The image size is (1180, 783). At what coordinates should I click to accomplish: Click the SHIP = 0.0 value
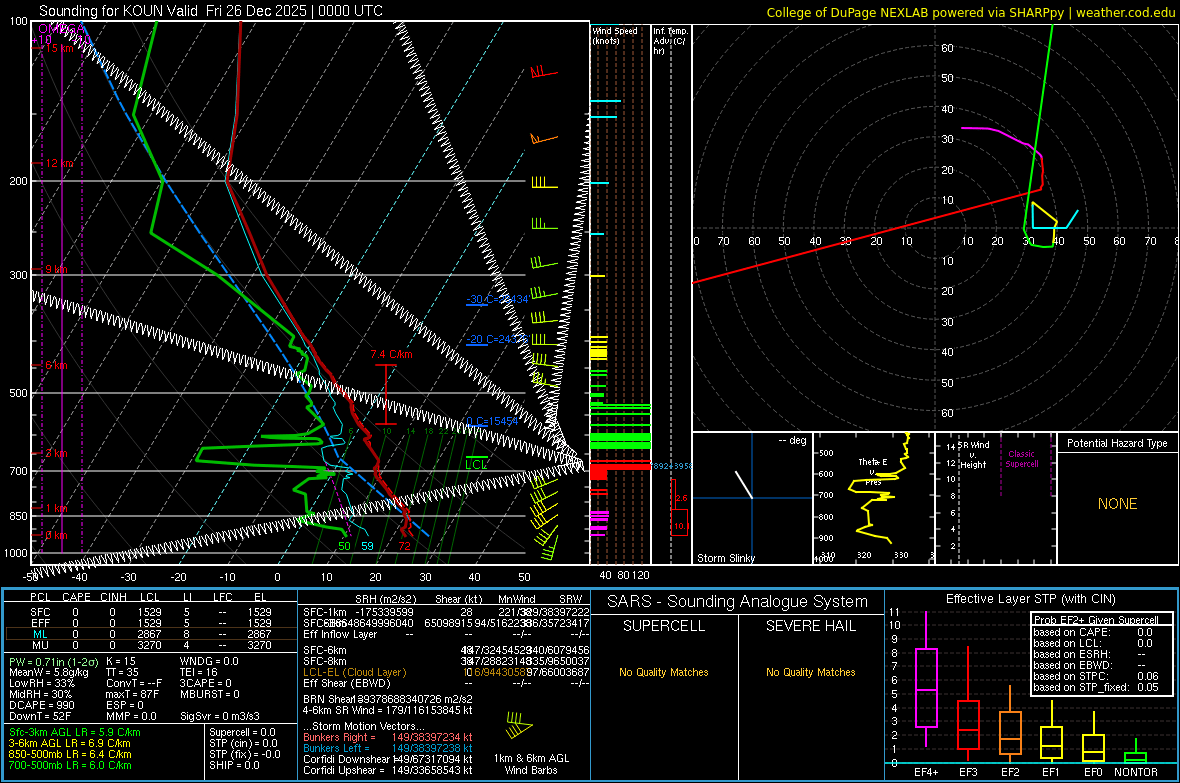[x=234, y=765]
